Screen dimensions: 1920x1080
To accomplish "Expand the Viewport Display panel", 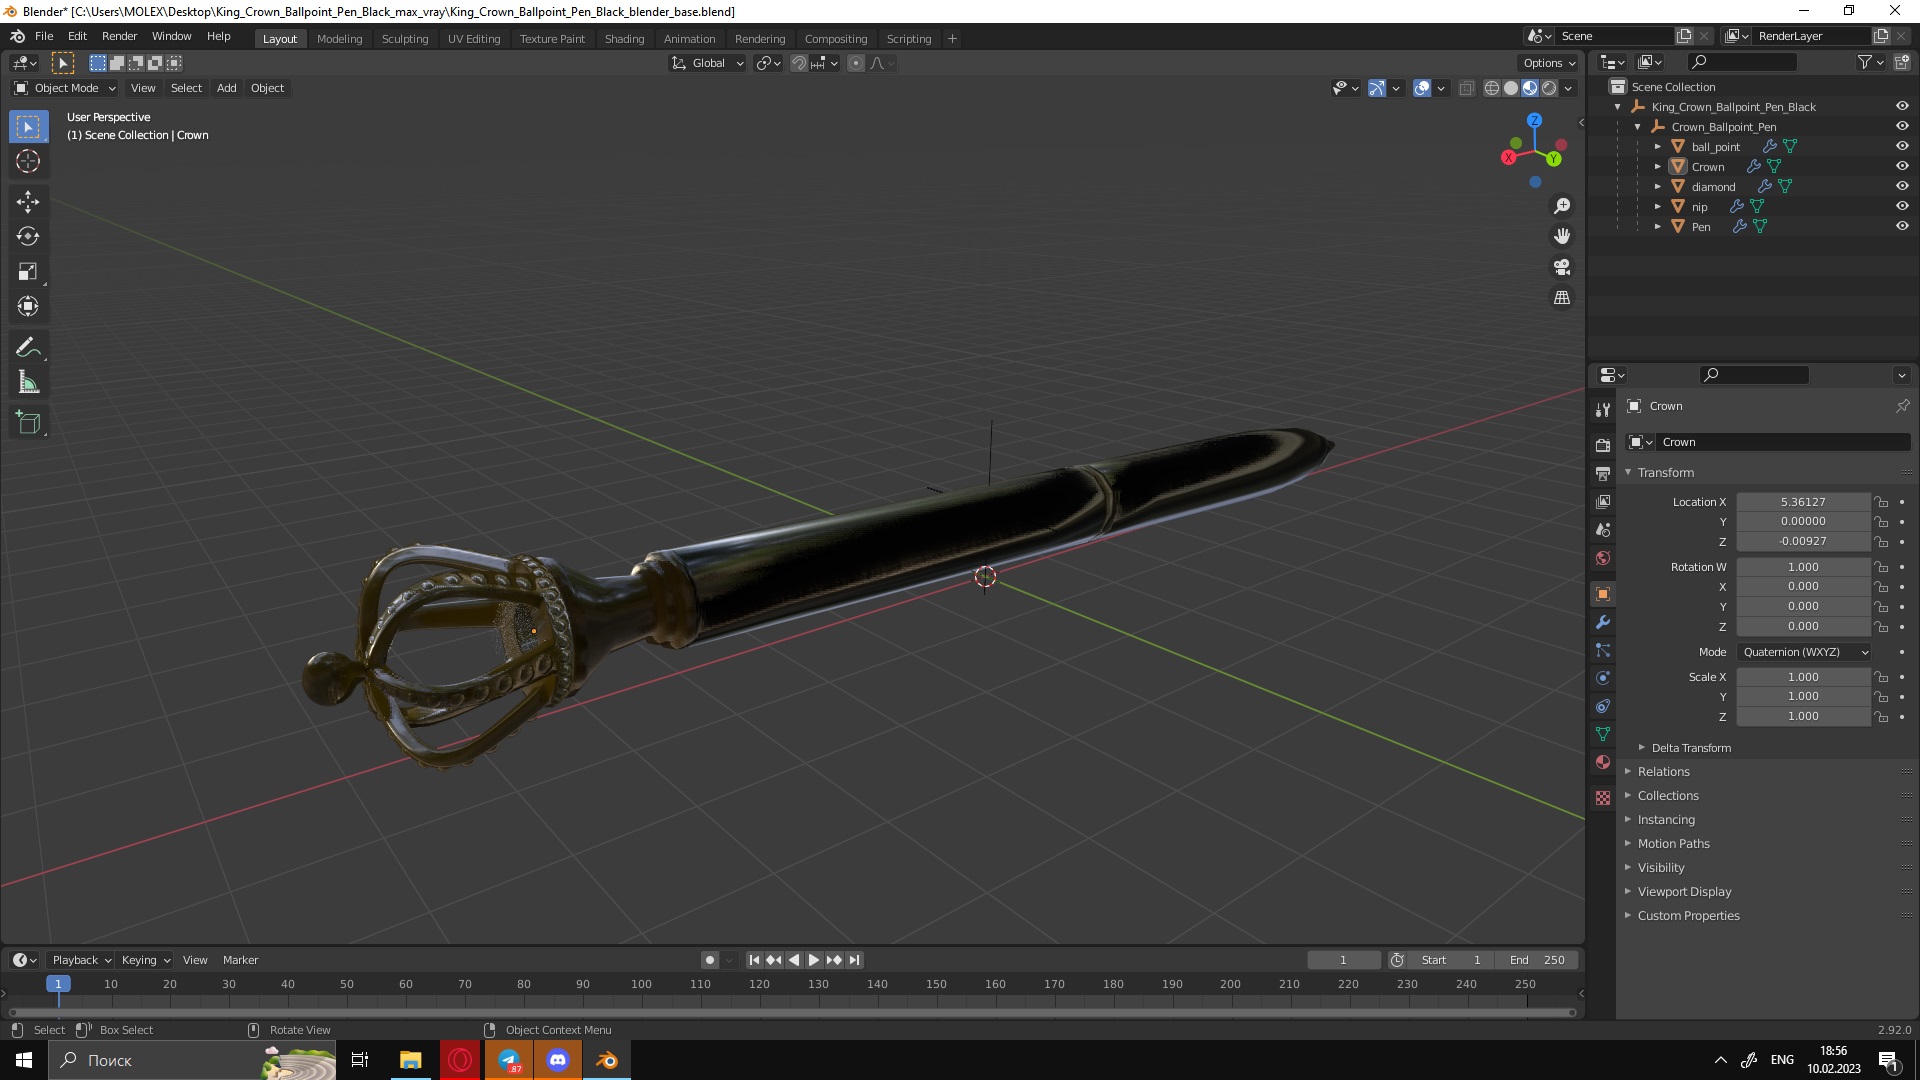I will (x=1684, y=892).
